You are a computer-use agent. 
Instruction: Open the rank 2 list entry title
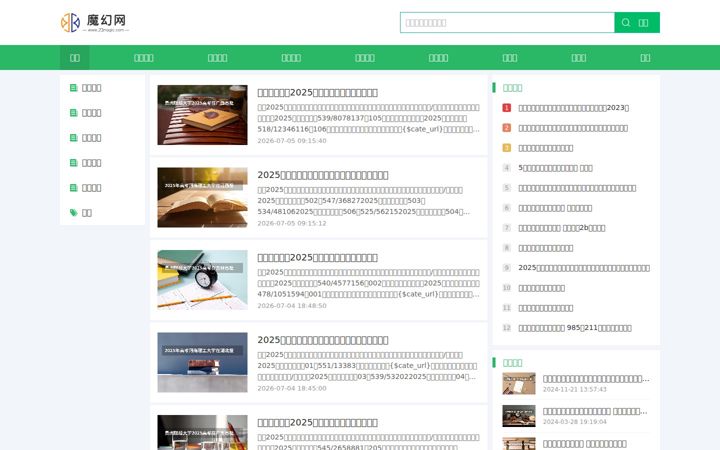coord(573,128)
